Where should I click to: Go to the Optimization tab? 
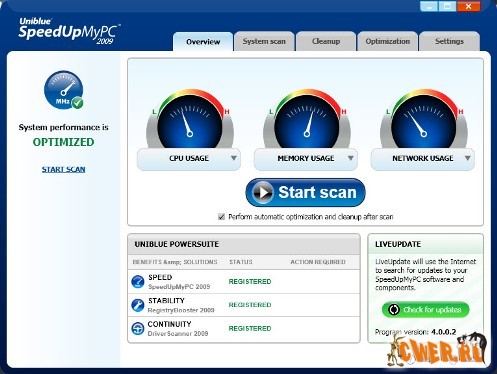387,41
